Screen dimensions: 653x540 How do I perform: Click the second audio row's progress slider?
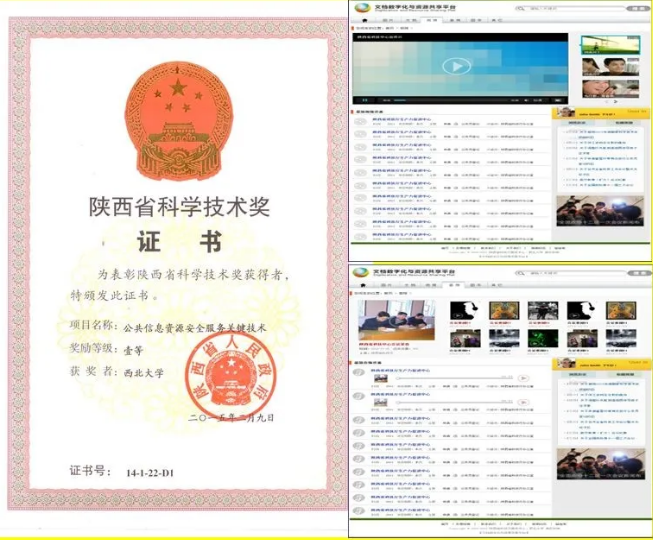click(x=454, y=402)
